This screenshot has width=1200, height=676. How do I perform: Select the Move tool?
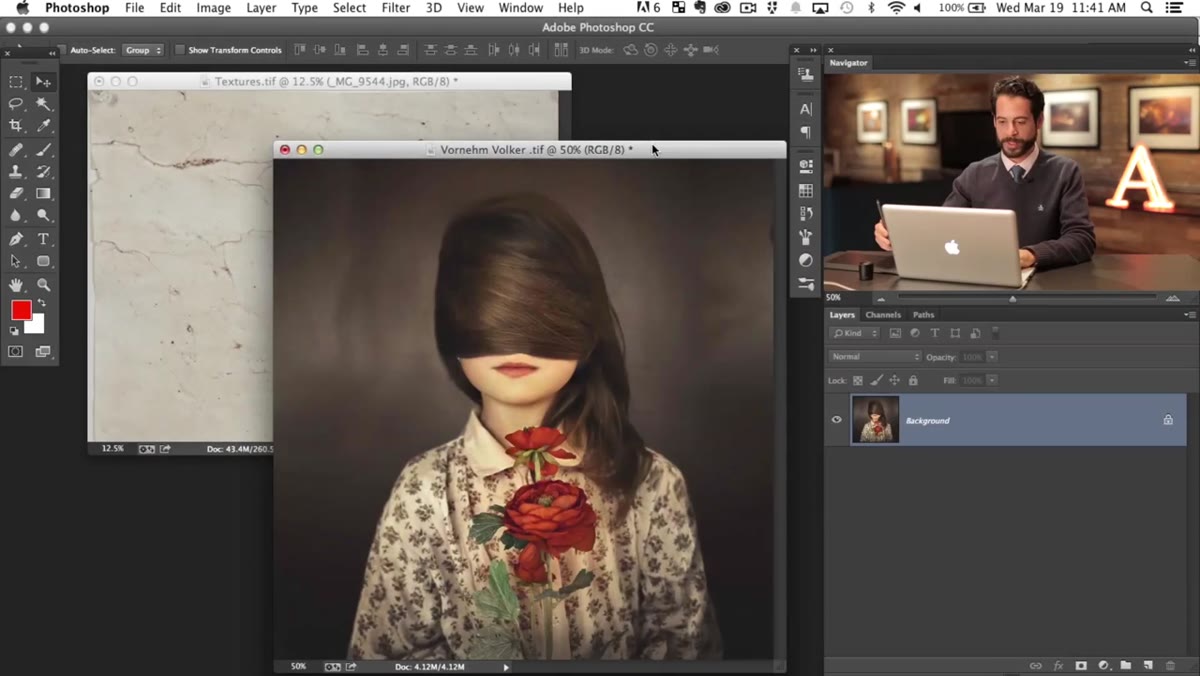click(43, 82)
